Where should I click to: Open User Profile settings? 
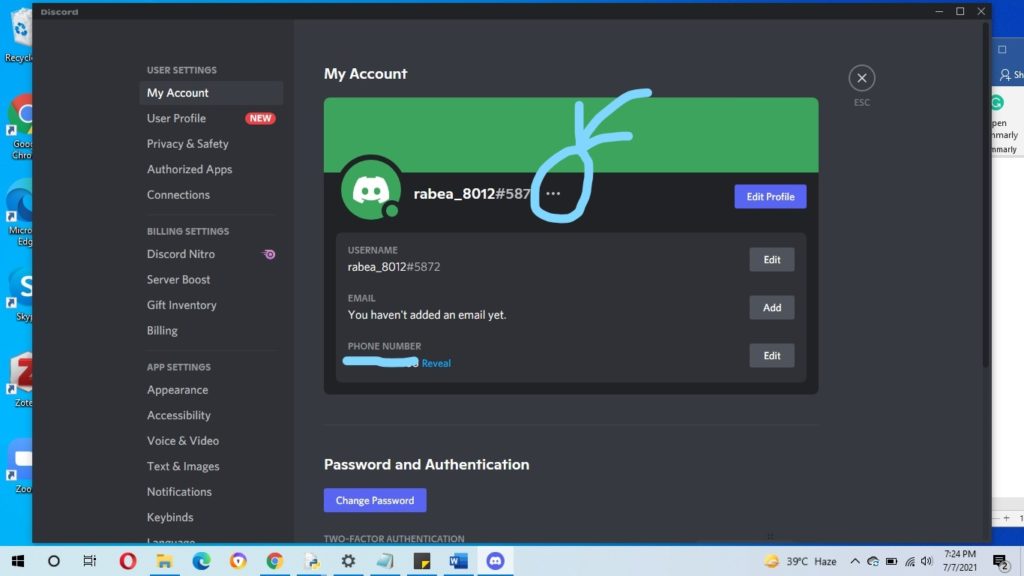click(211, 118)
